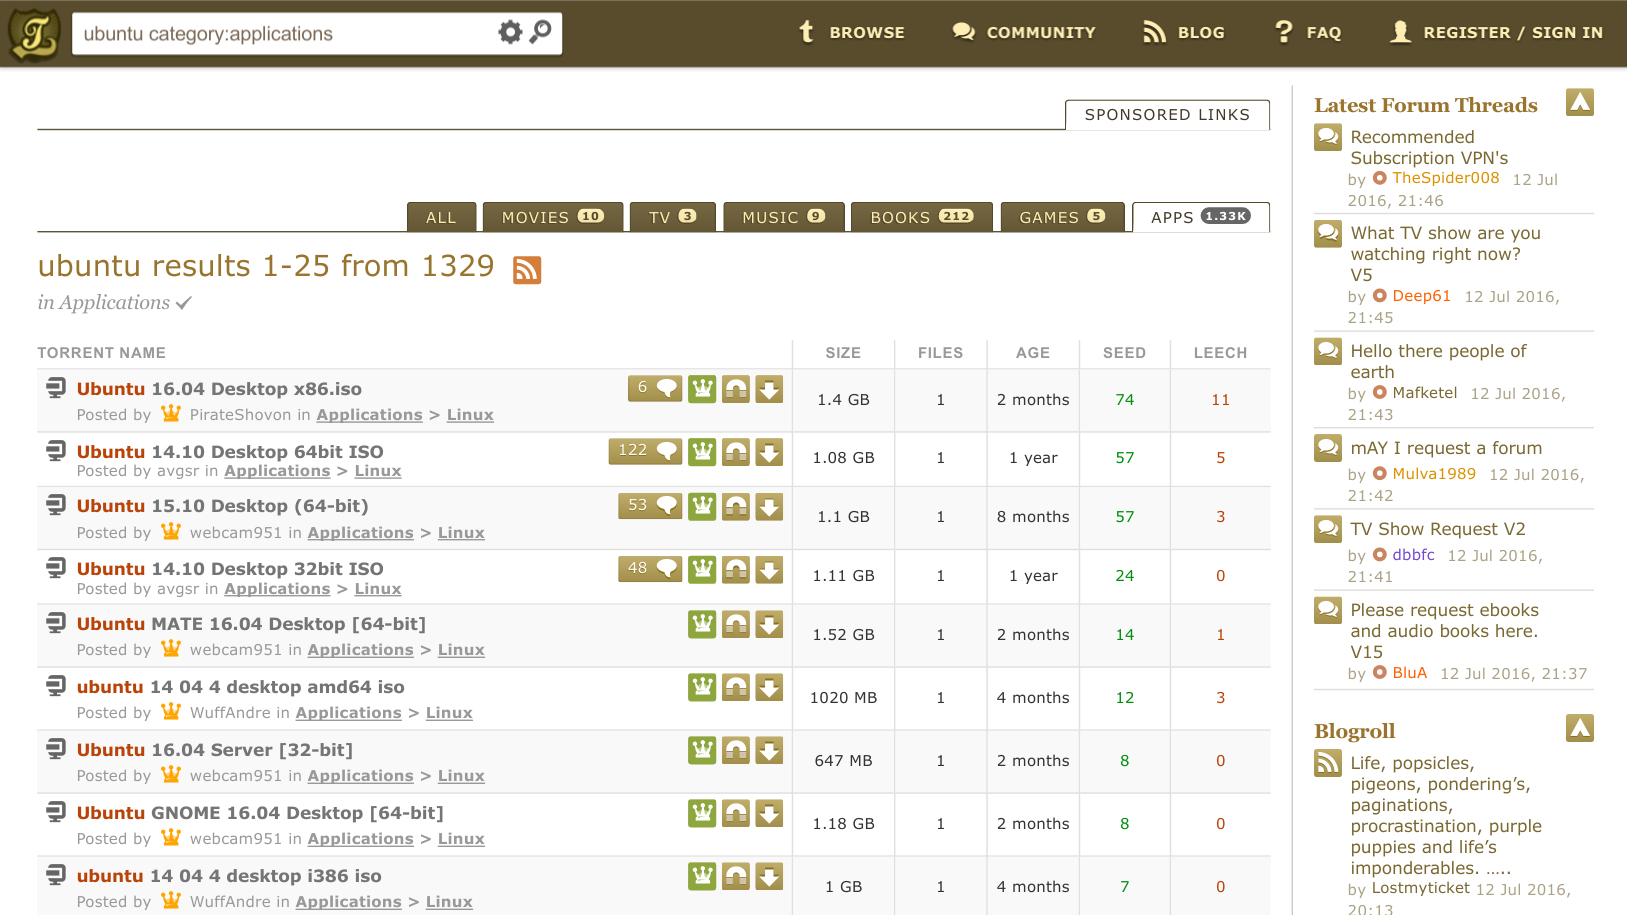Download ubuntu 14 04 4 desktop i386 iso torrent

(769, 877)
